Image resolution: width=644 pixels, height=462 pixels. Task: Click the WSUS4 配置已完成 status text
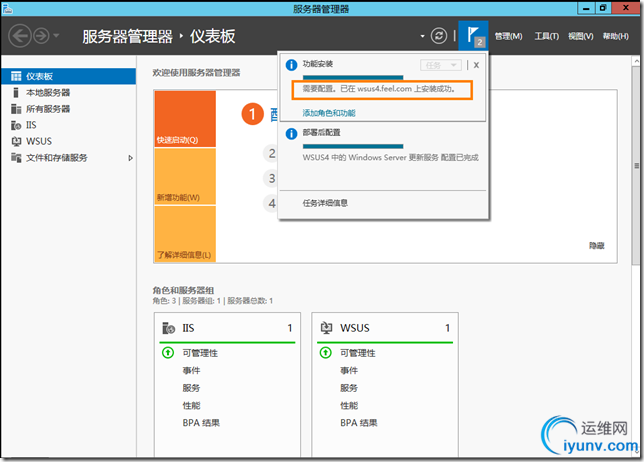[391, 158]
